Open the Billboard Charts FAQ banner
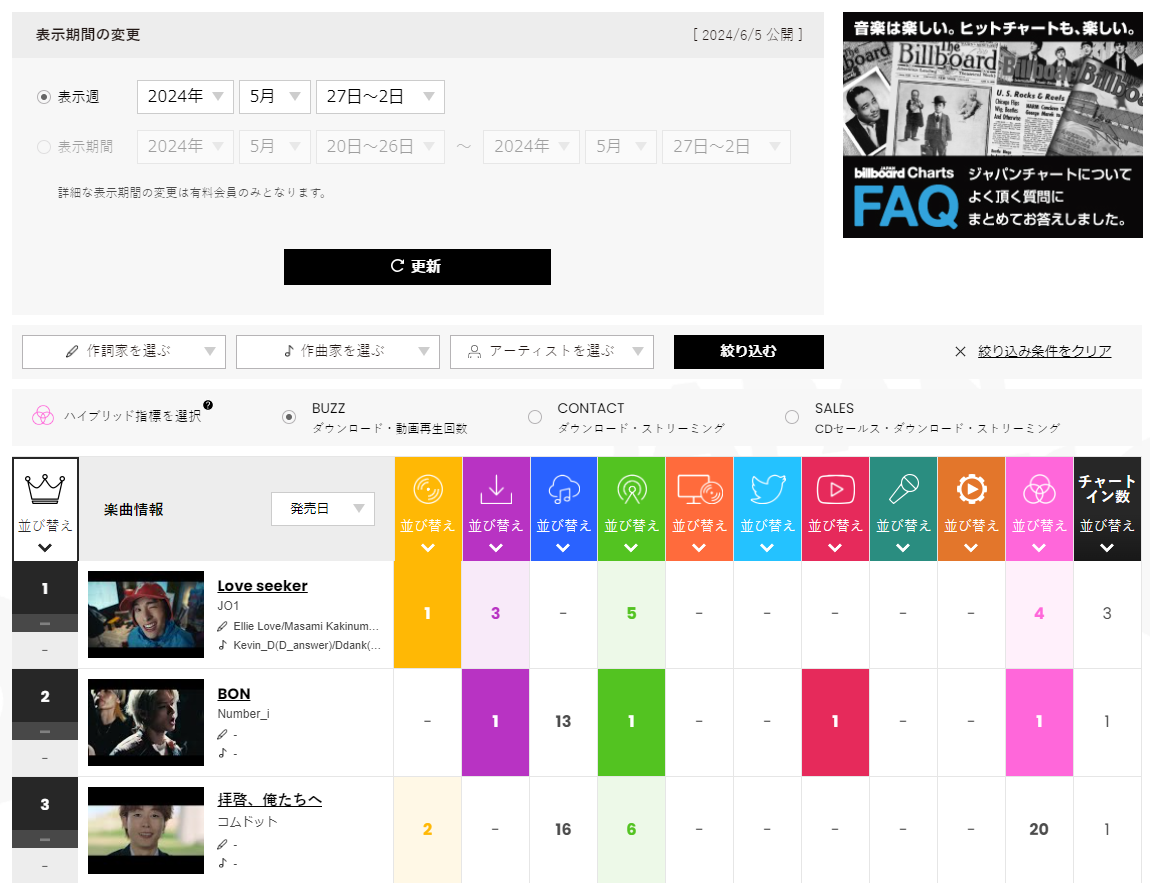Viewport: 1150px width, 883px height. tap(992, 125)
